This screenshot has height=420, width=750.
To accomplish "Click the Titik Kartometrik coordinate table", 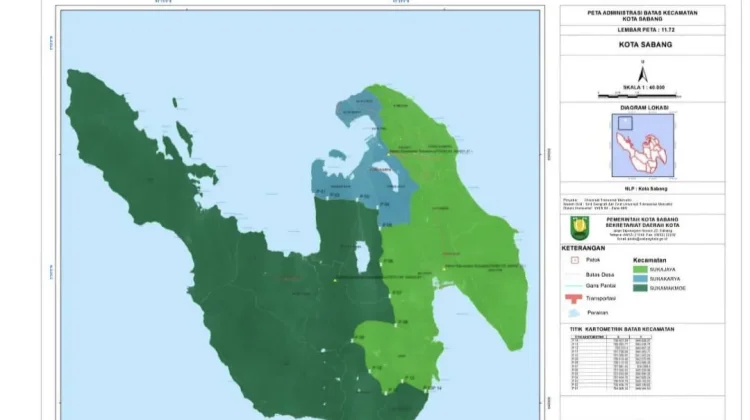I will point(611,363).
